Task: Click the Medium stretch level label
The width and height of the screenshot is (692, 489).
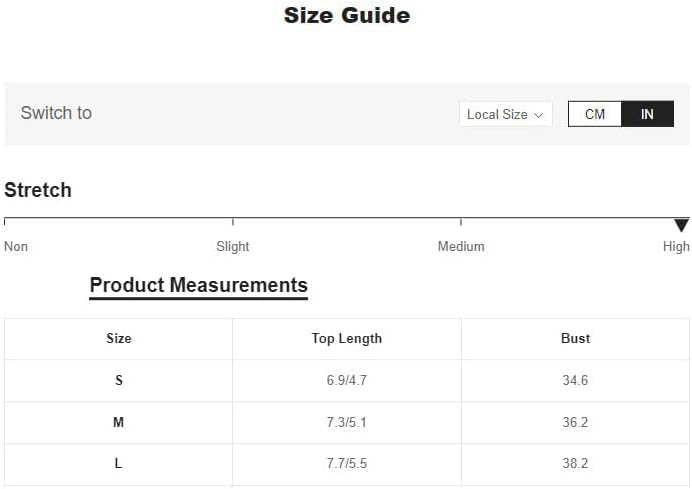Action: pyautogui.click(x=461, y=246)
